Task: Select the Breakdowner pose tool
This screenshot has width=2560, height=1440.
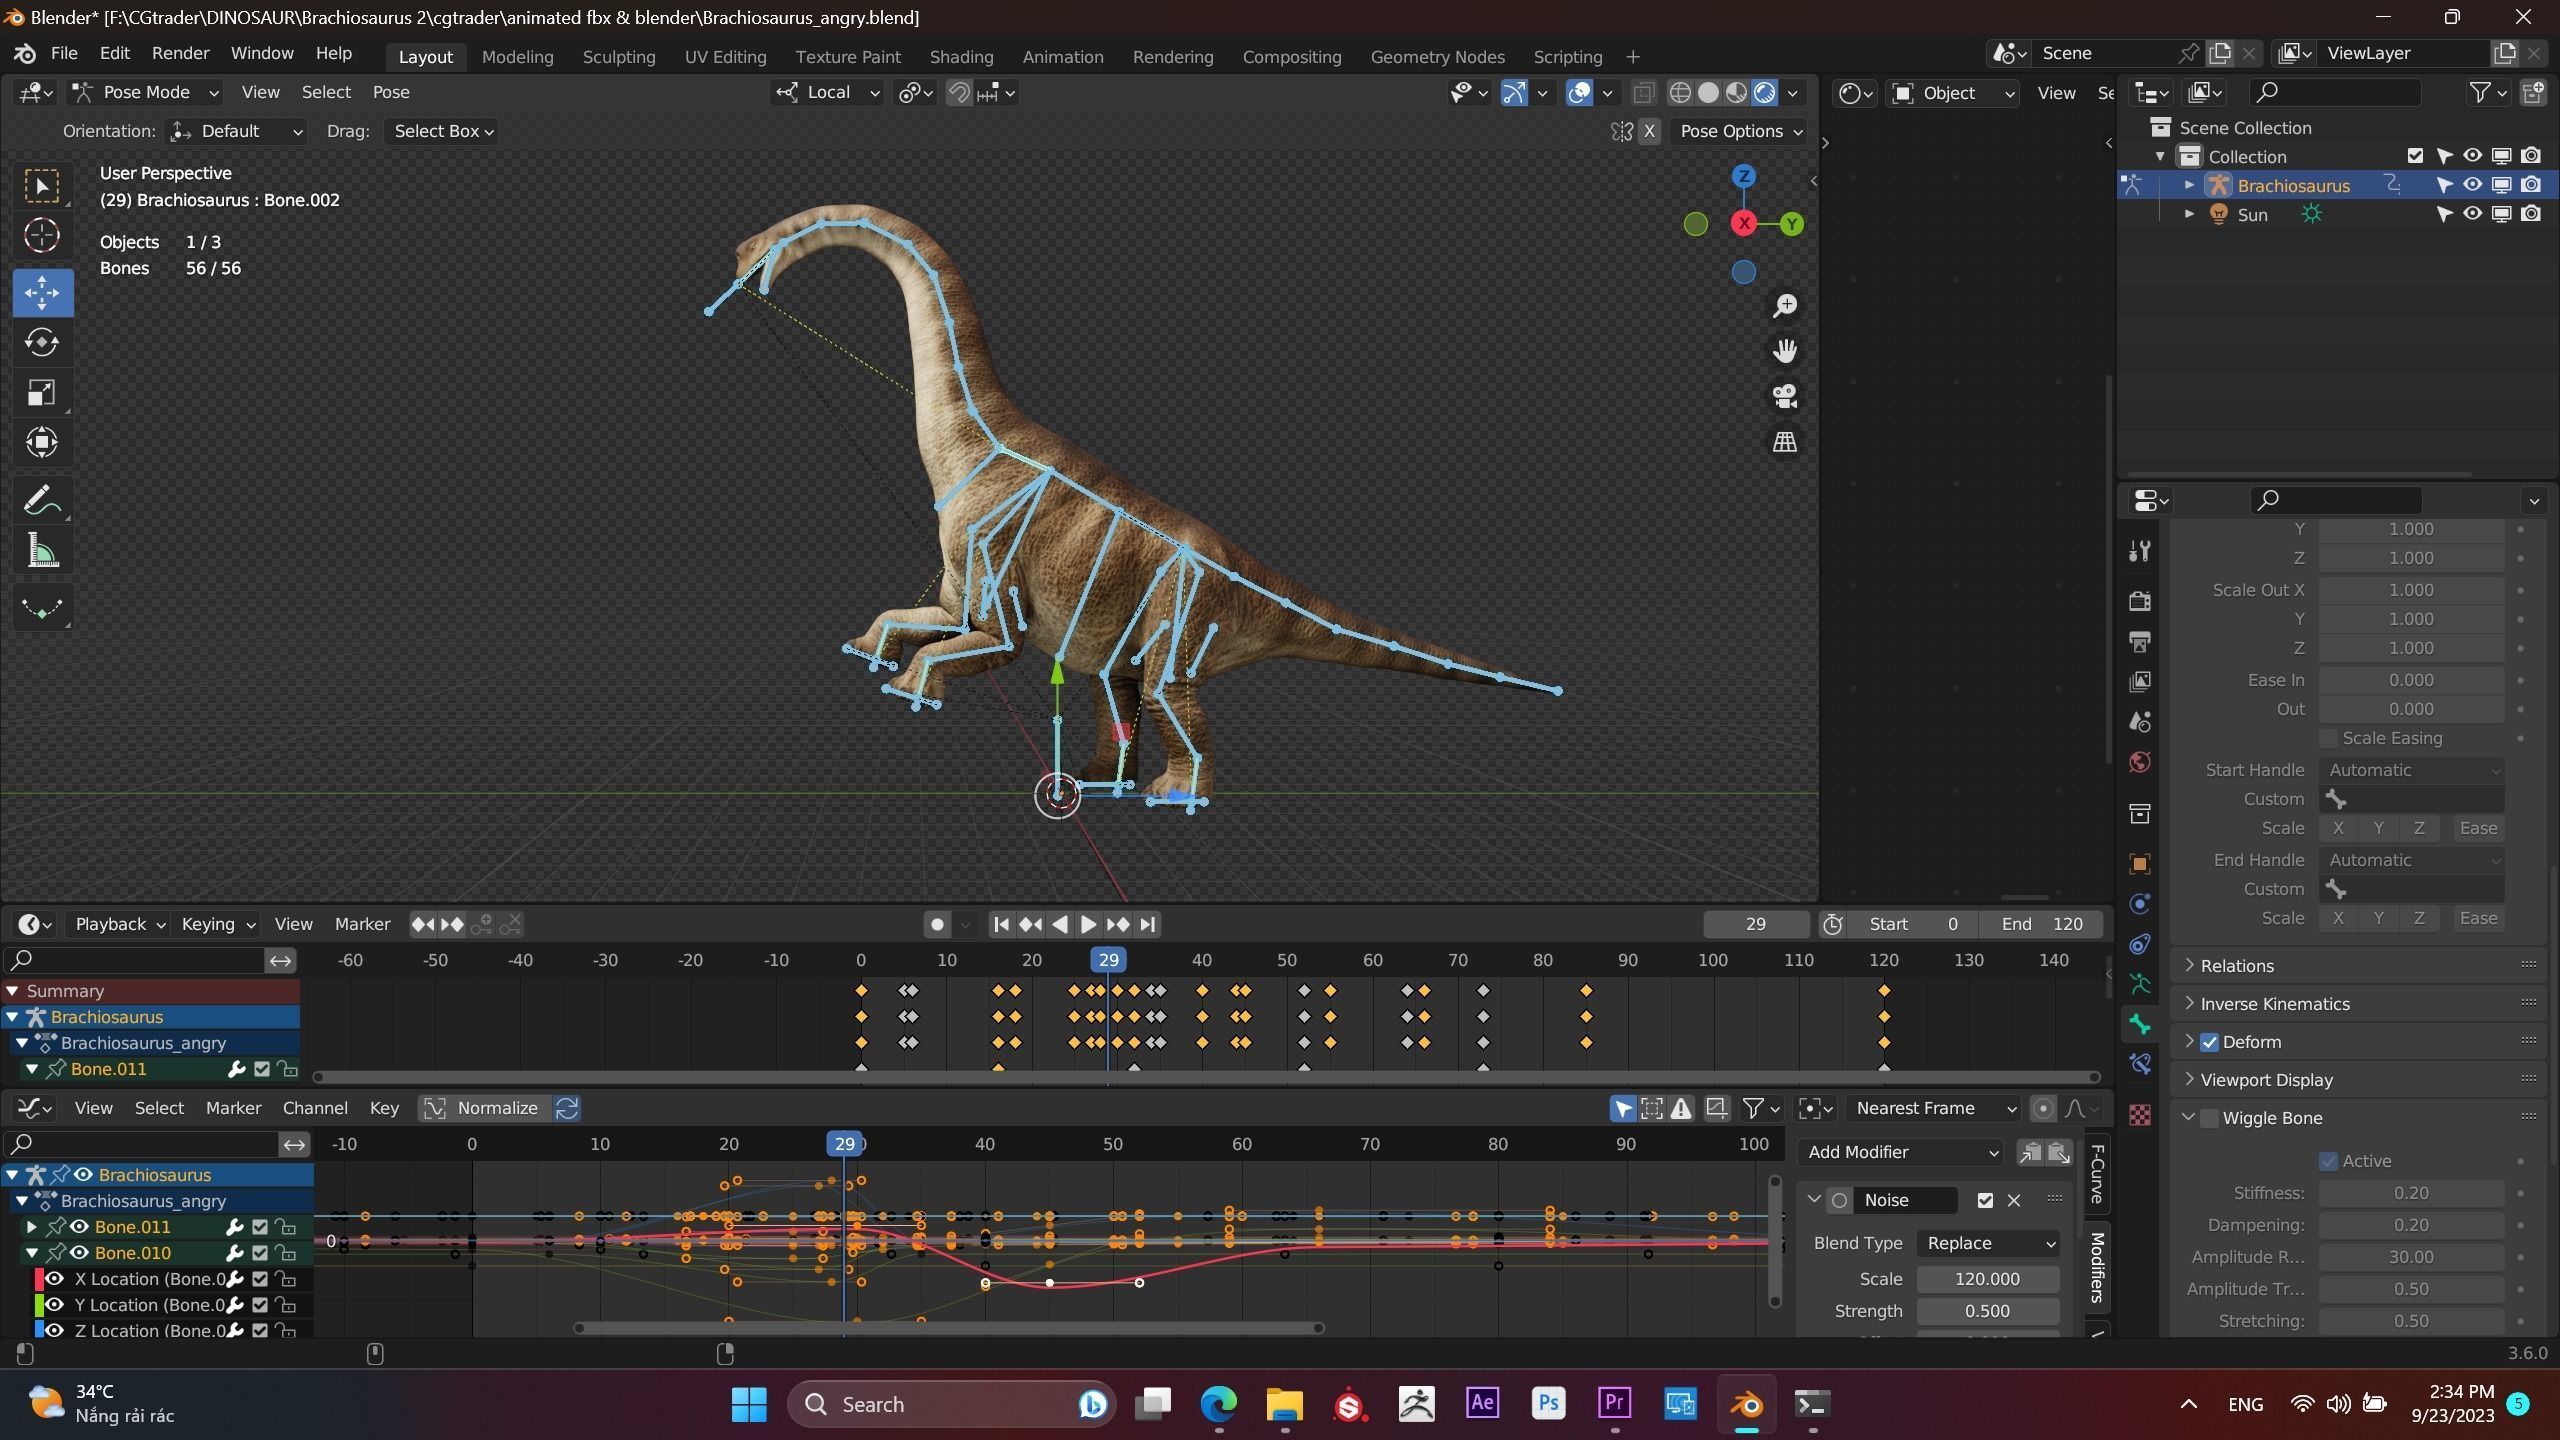Action: point(42,607)
